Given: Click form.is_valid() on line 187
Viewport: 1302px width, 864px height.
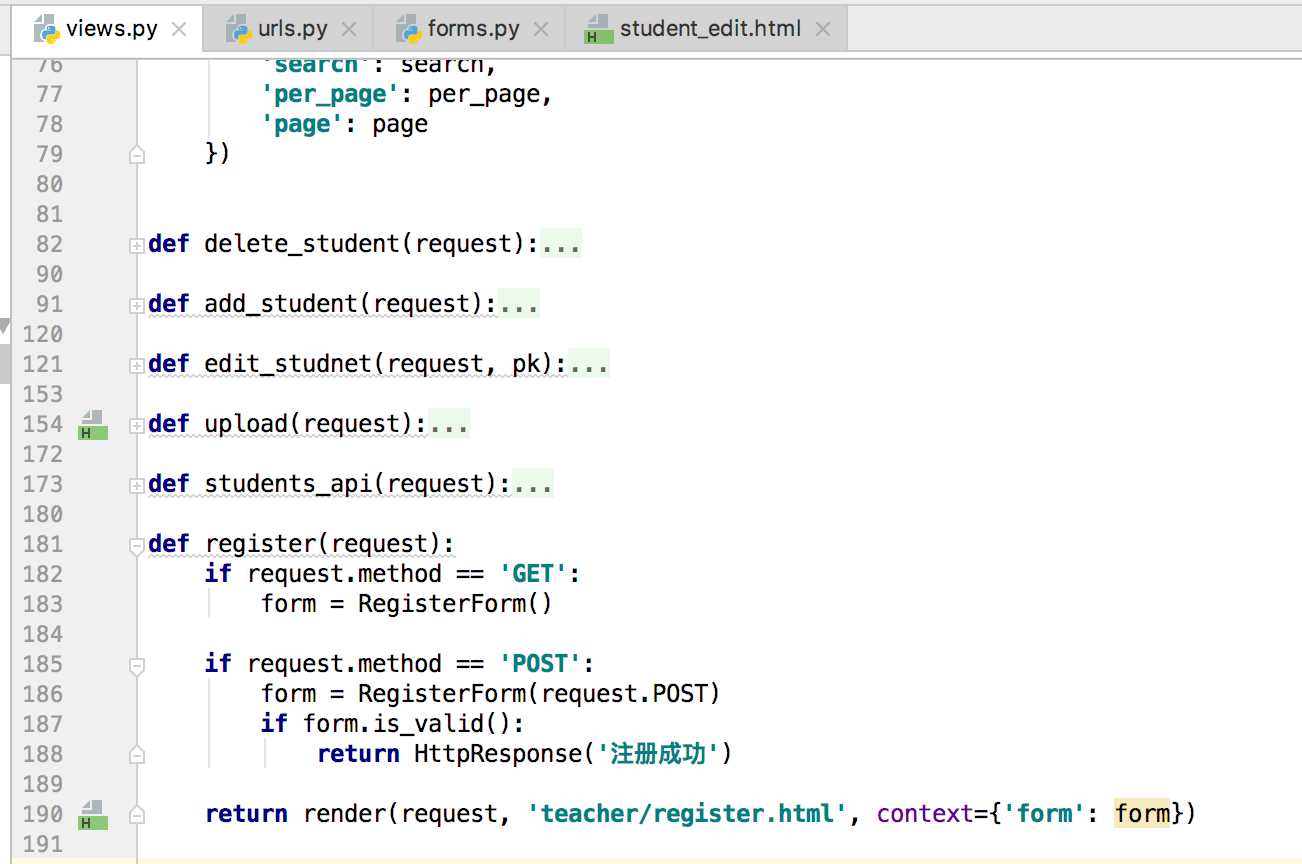Looking at the screenshot, I should [x=408, y=724].
